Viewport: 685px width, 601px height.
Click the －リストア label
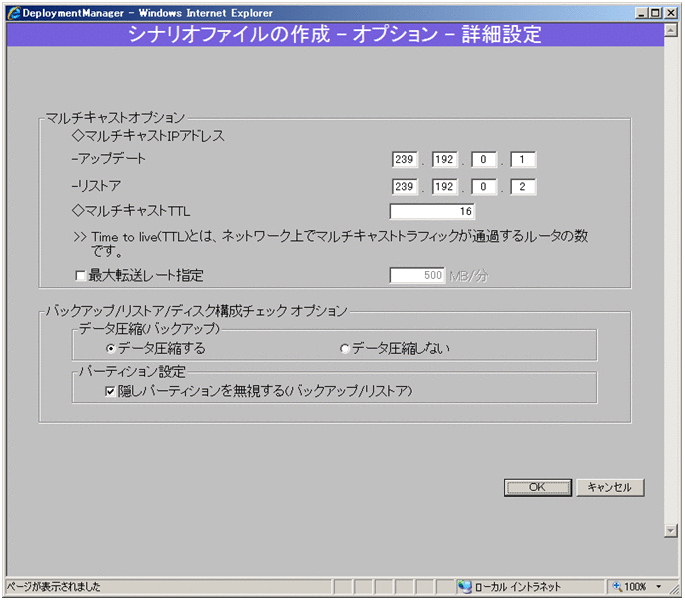point(96,186)
